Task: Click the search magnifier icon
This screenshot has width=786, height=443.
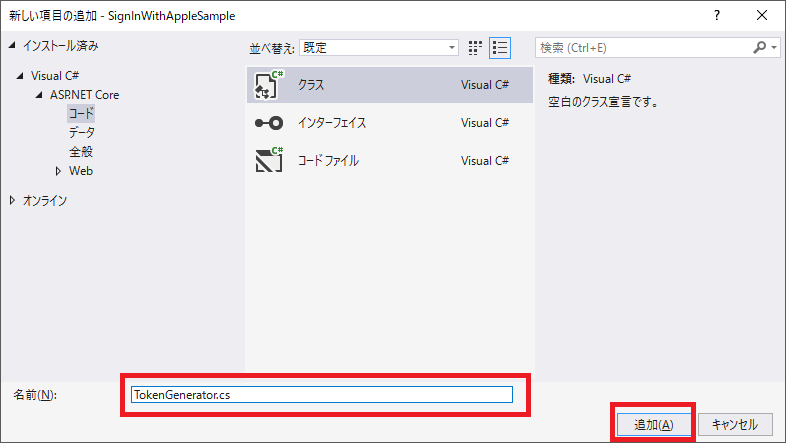Action: [759, 48]
